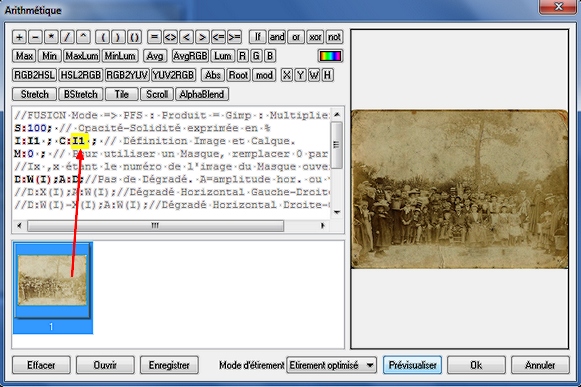Viewport: 581px width, 387px height.
Task: Click the equals sign button
Action: pyautogui.click(x=154, y=37)
